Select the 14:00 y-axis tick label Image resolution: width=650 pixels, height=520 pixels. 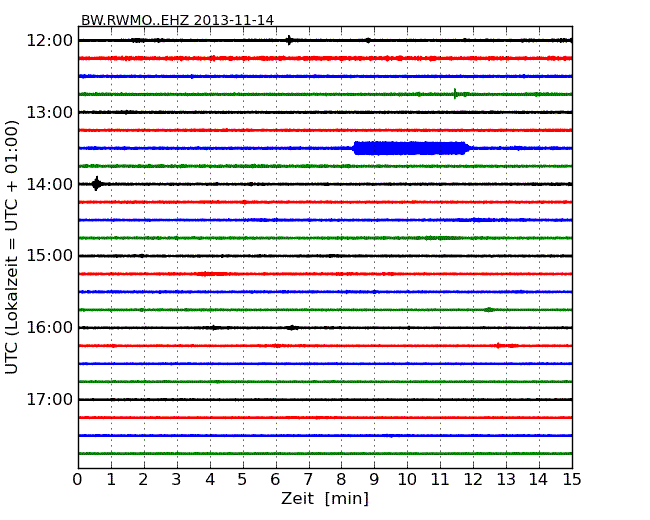click(x=50, y=184)
